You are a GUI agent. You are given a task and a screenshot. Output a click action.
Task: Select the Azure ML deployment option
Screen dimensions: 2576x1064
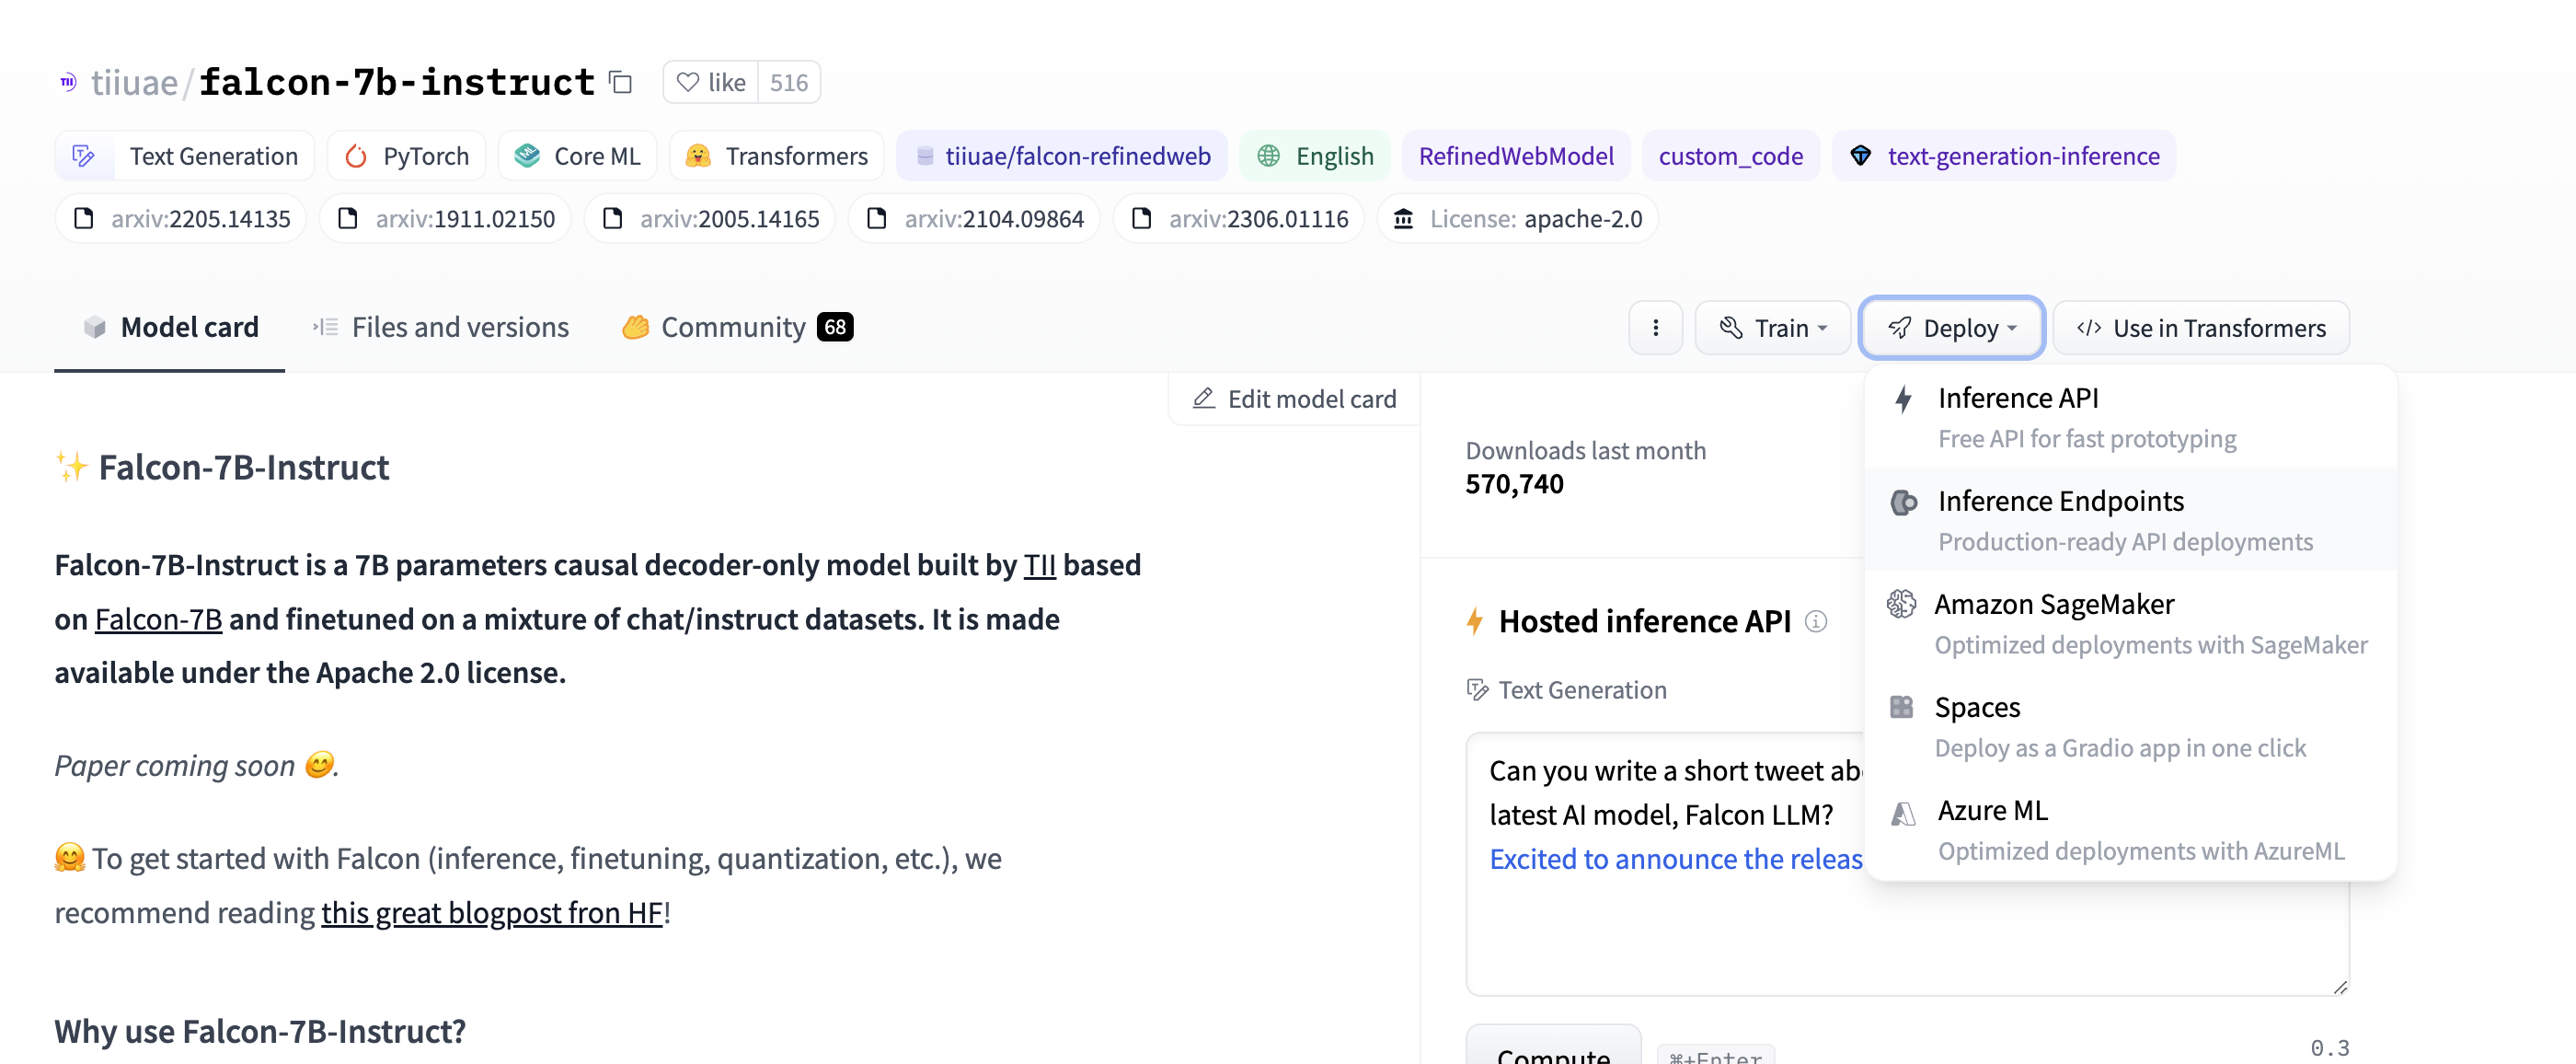(x=1992, y=810)
